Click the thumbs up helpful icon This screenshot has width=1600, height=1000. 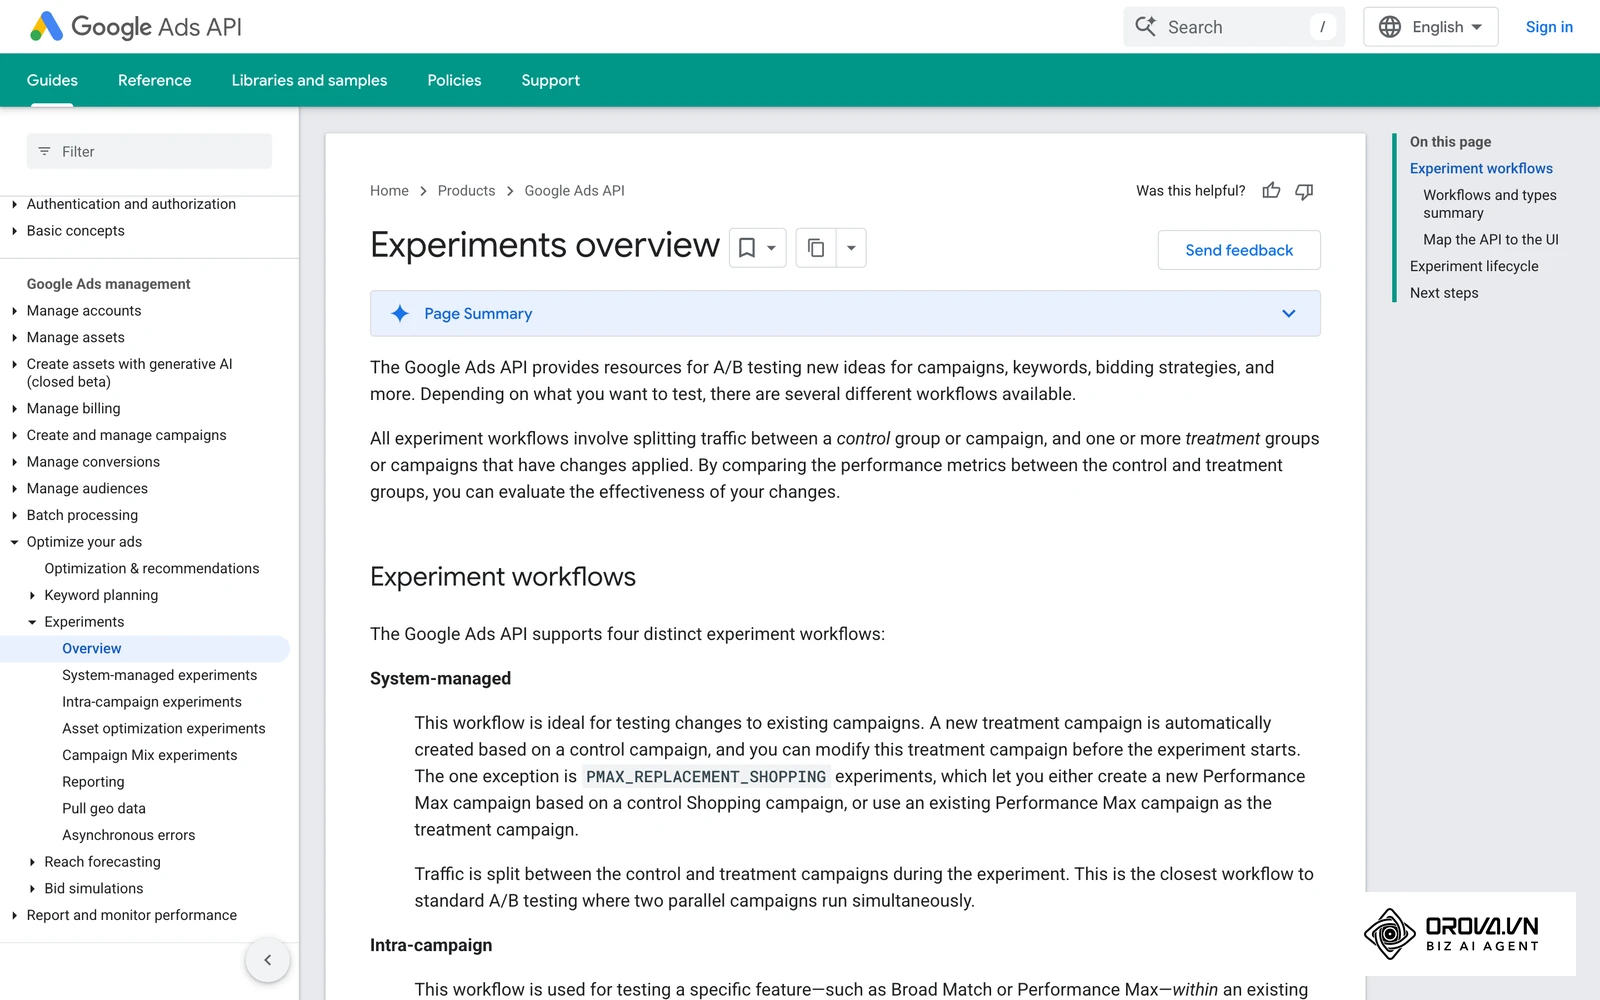(x=1271, y=190)
